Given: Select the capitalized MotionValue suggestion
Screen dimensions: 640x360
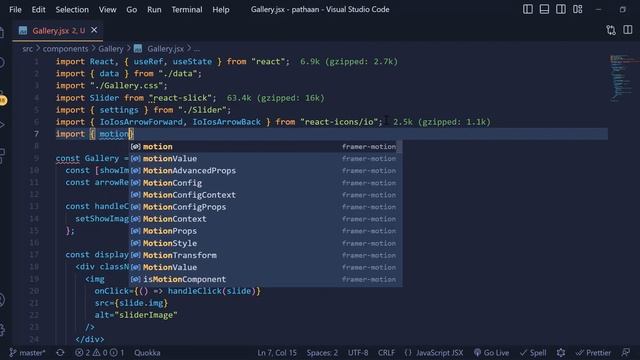Looking at the screenshot, I should pyautogui.click(x=263, y=267).
